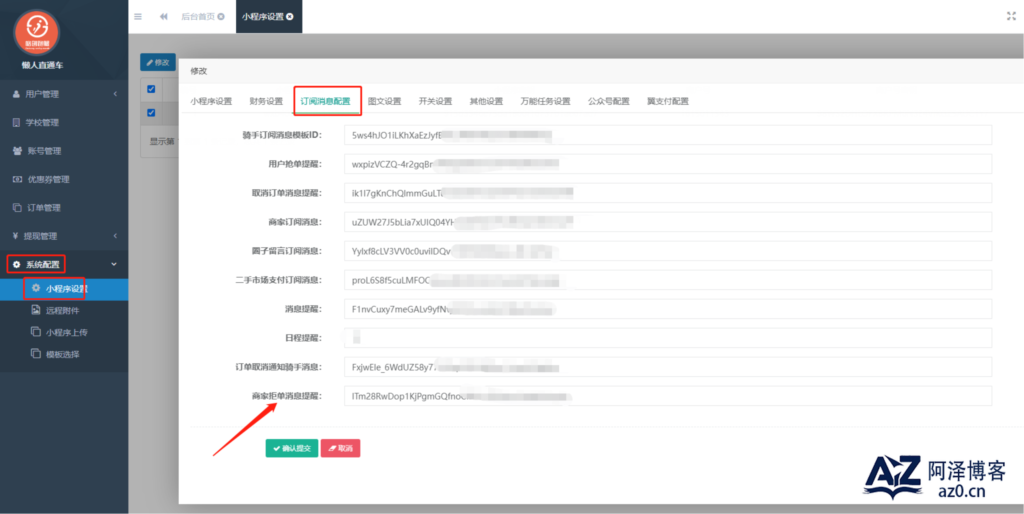
Task: Click the fullscreen icon at top right
Action: [1011, 16]
